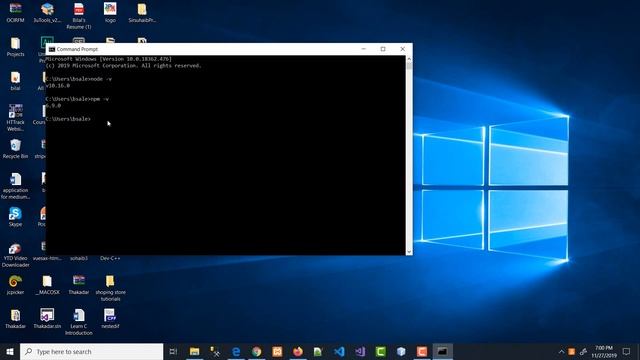
Task: Select the Skype desktop shortcut
Action: pyautogui.click(x=16, y=217)
